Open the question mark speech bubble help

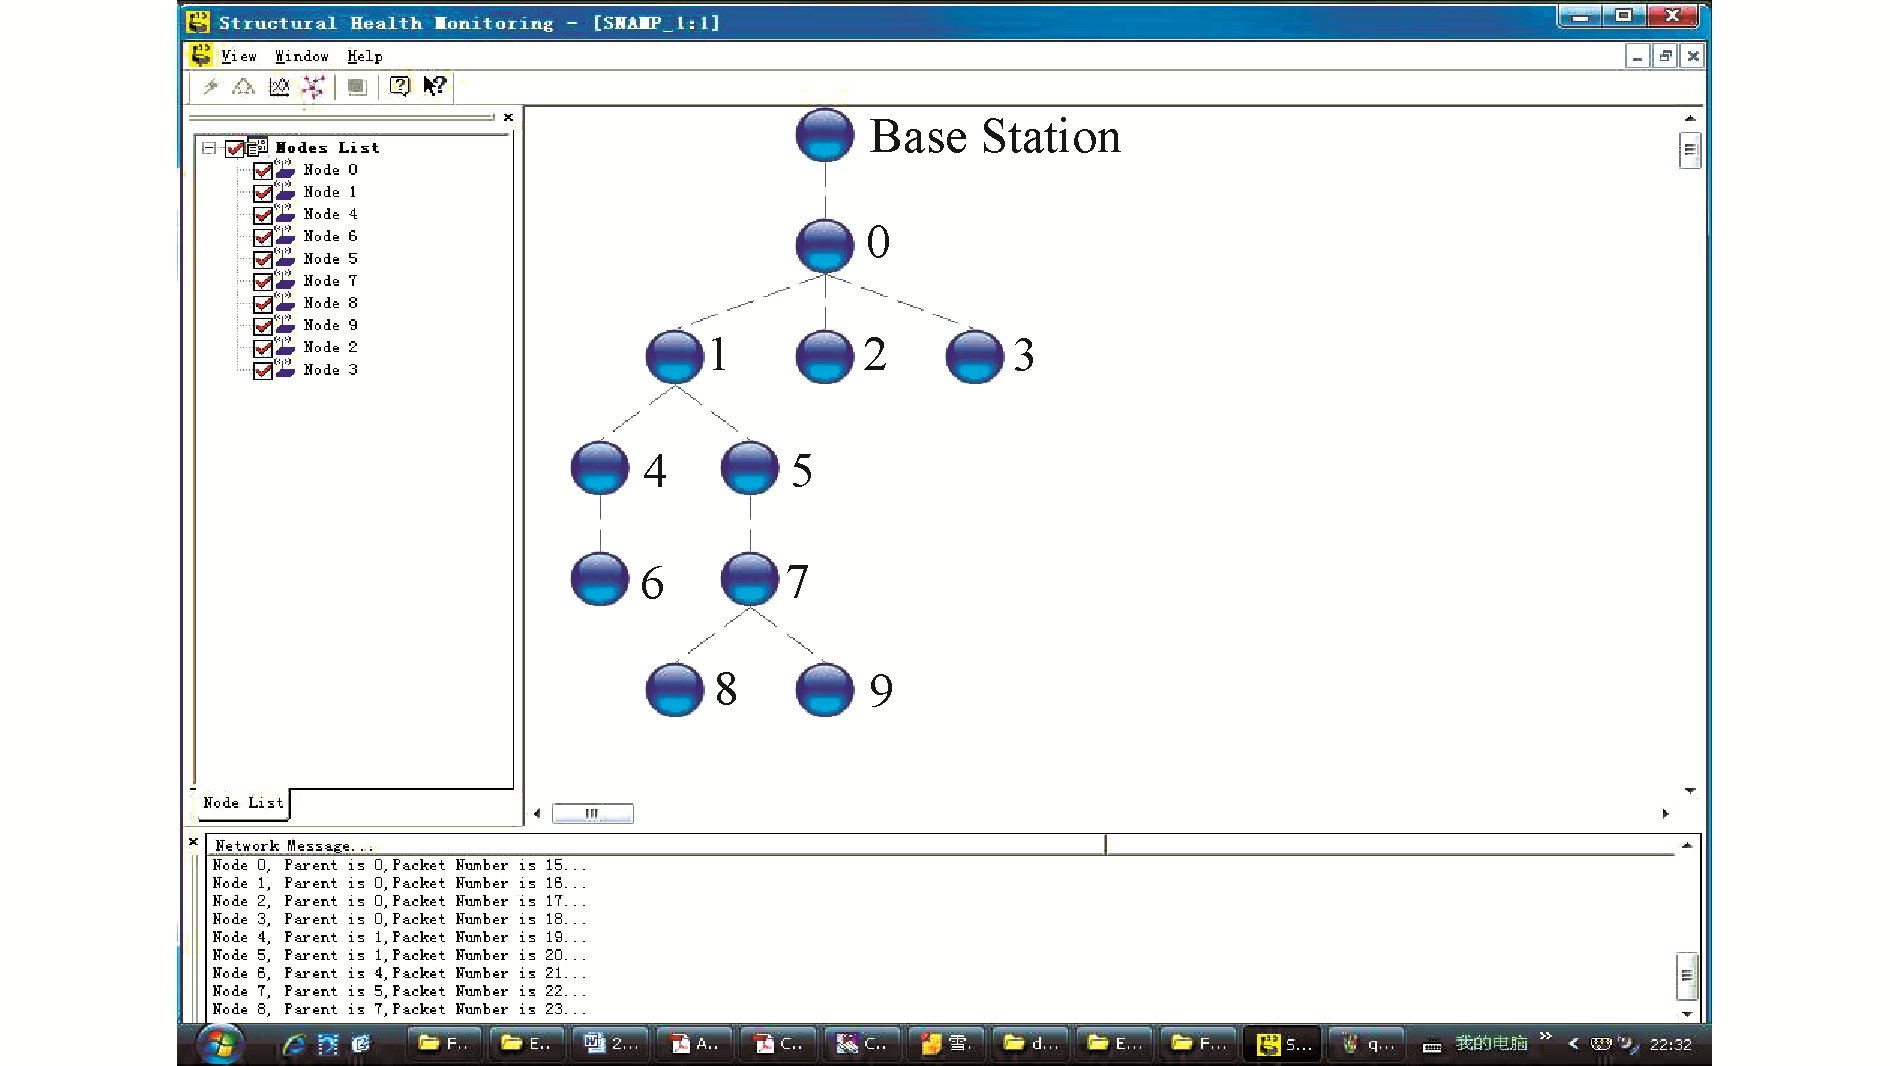click(399, 86)
